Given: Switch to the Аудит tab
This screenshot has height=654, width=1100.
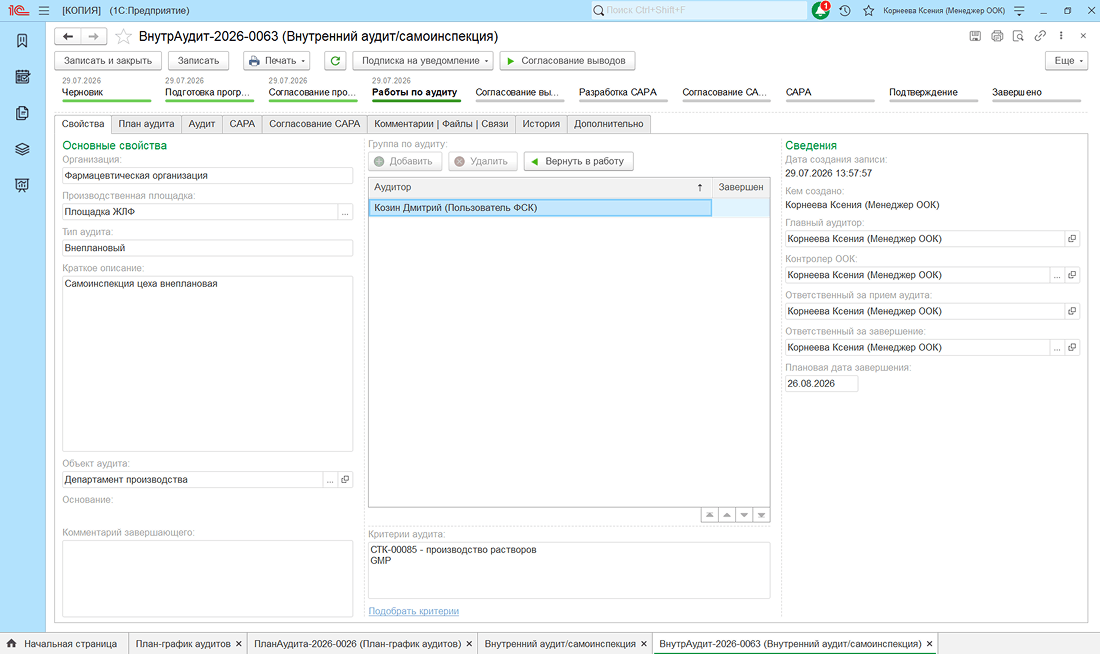Looking at the screenshot, I should pos(201,124).
